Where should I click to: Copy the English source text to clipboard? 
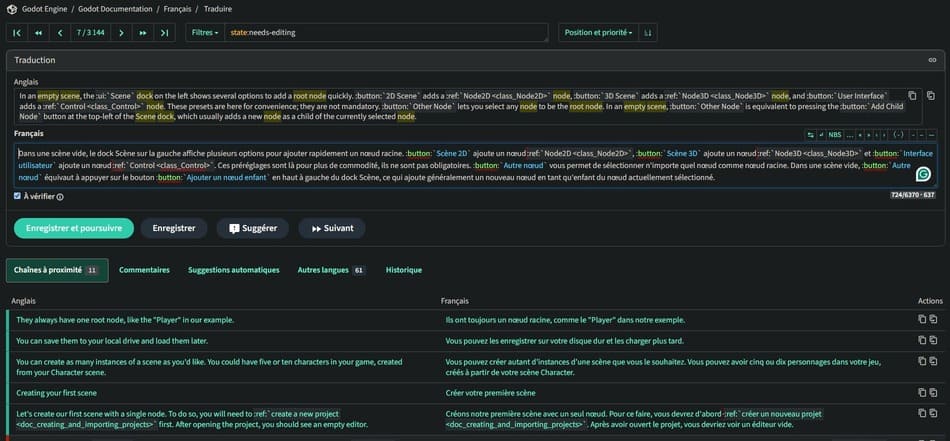point(912,96)
